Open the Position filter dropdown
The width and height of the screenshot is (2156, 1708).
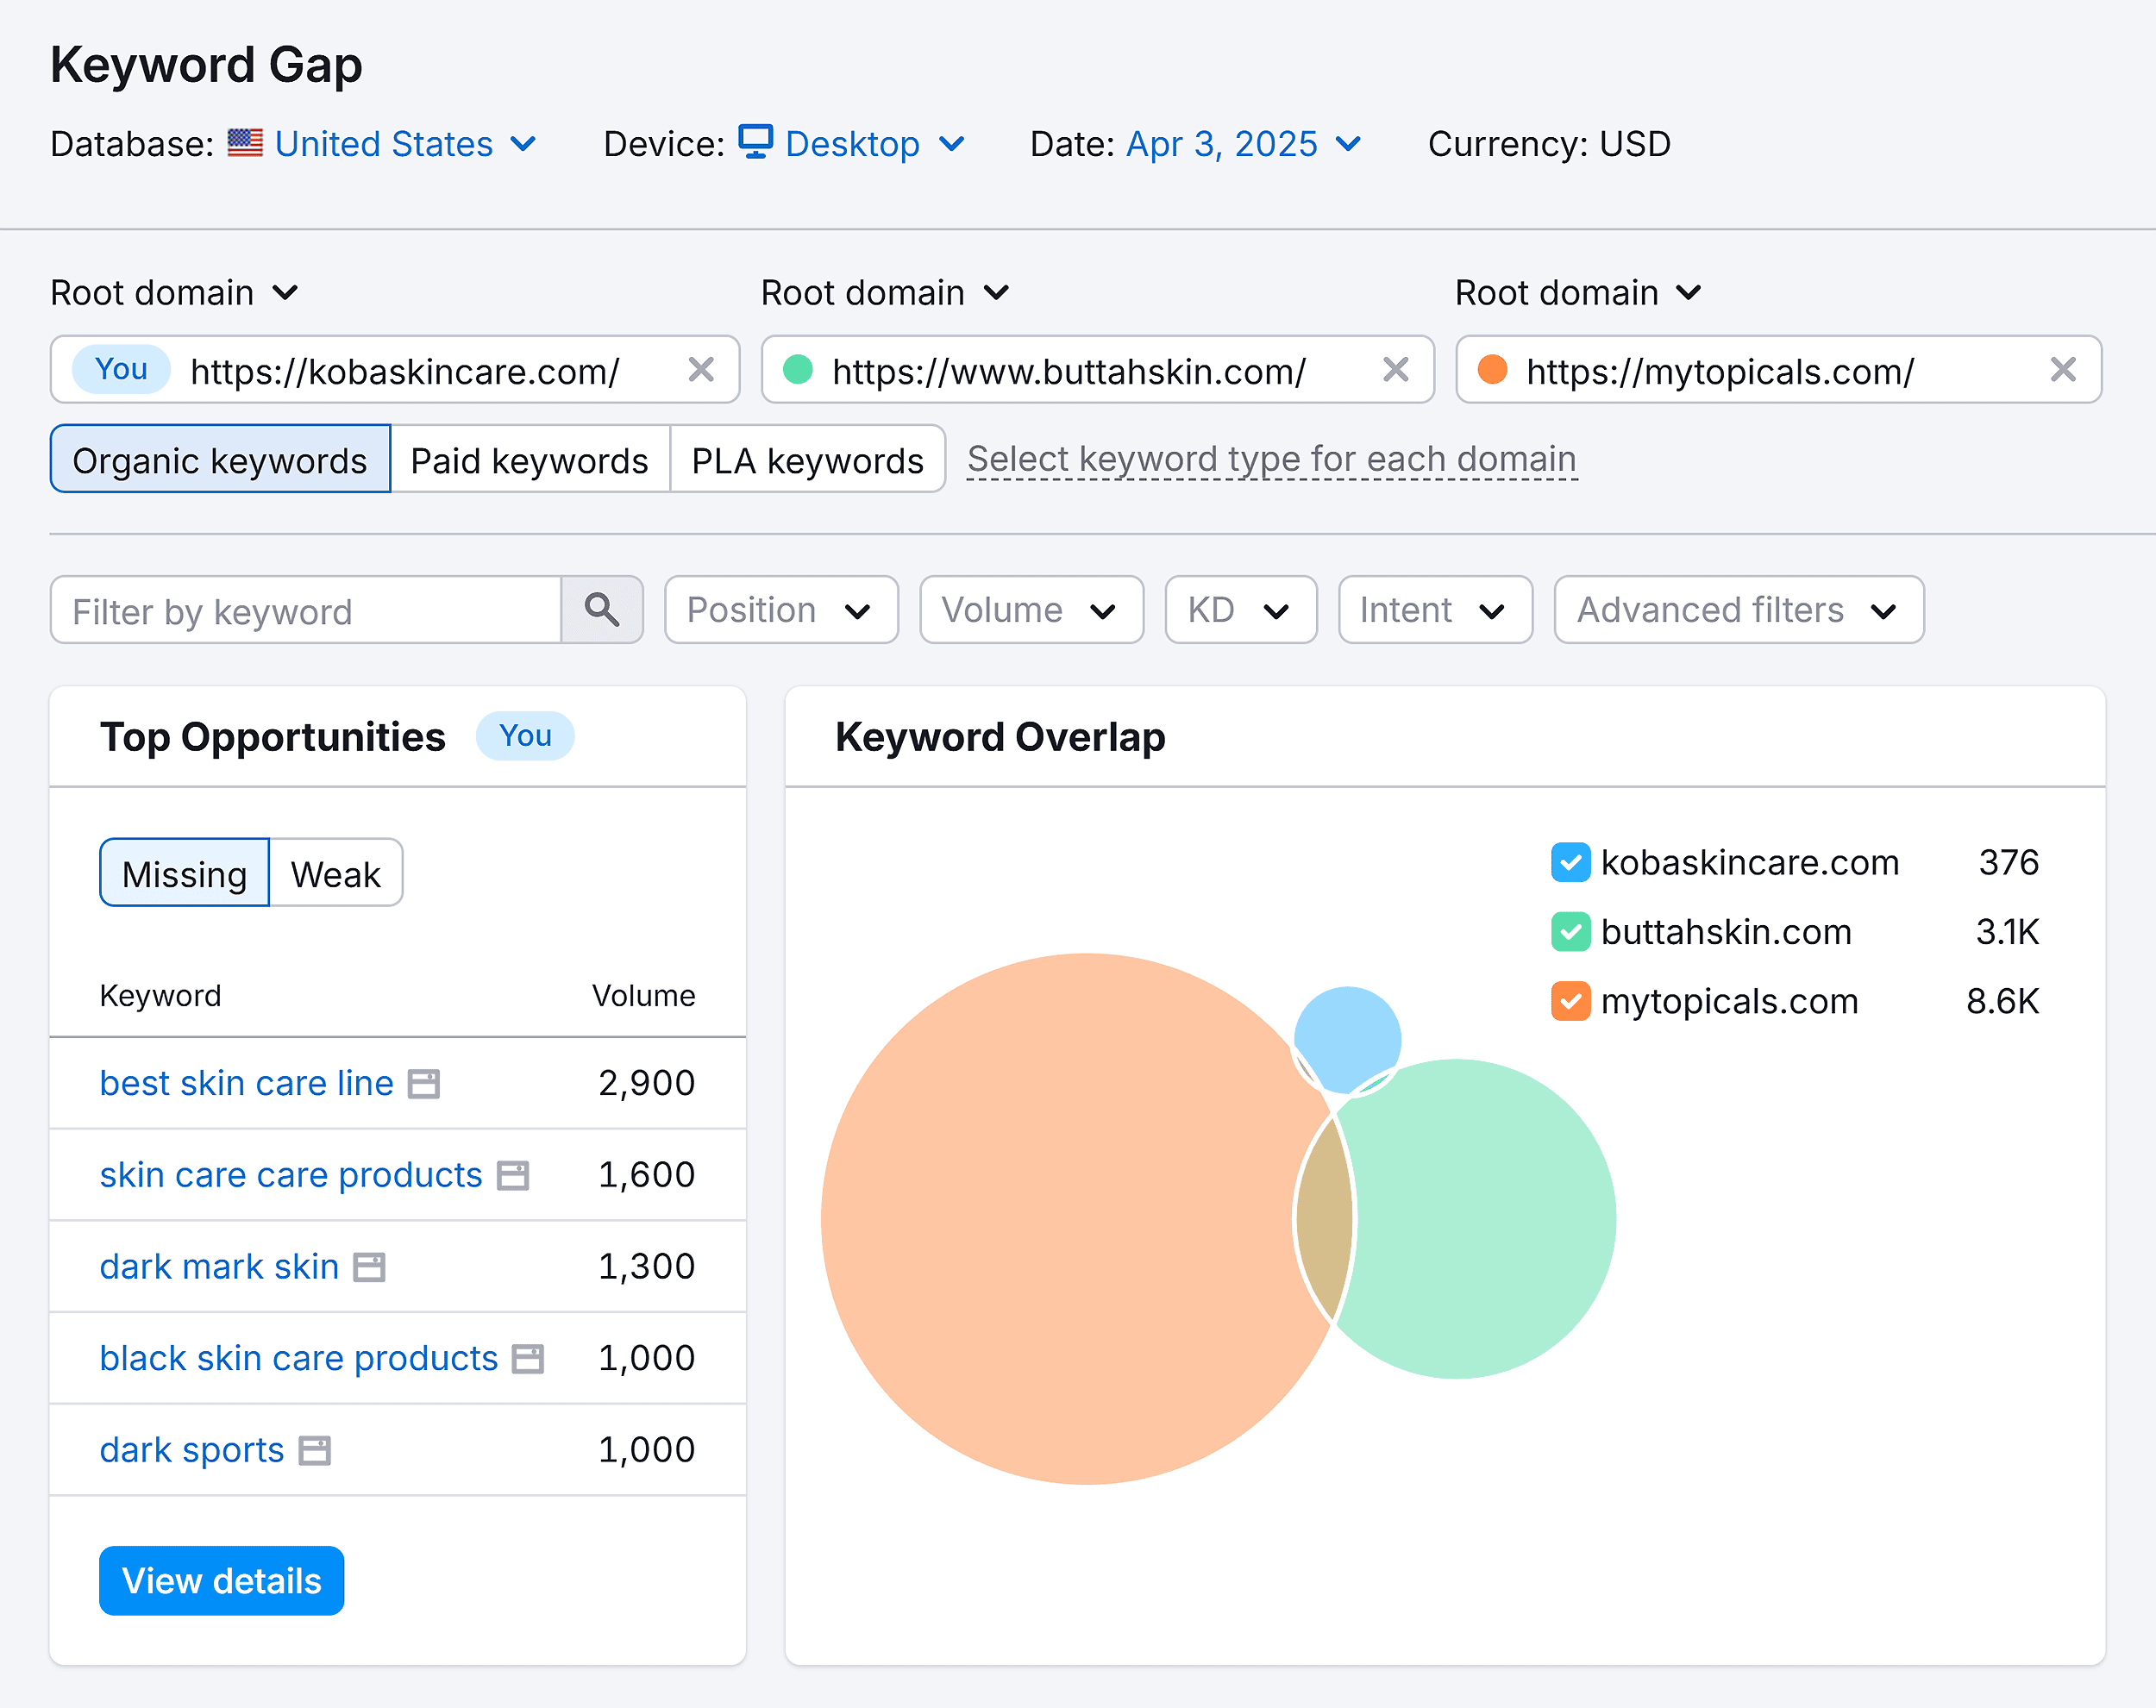[x=781, y=609]
